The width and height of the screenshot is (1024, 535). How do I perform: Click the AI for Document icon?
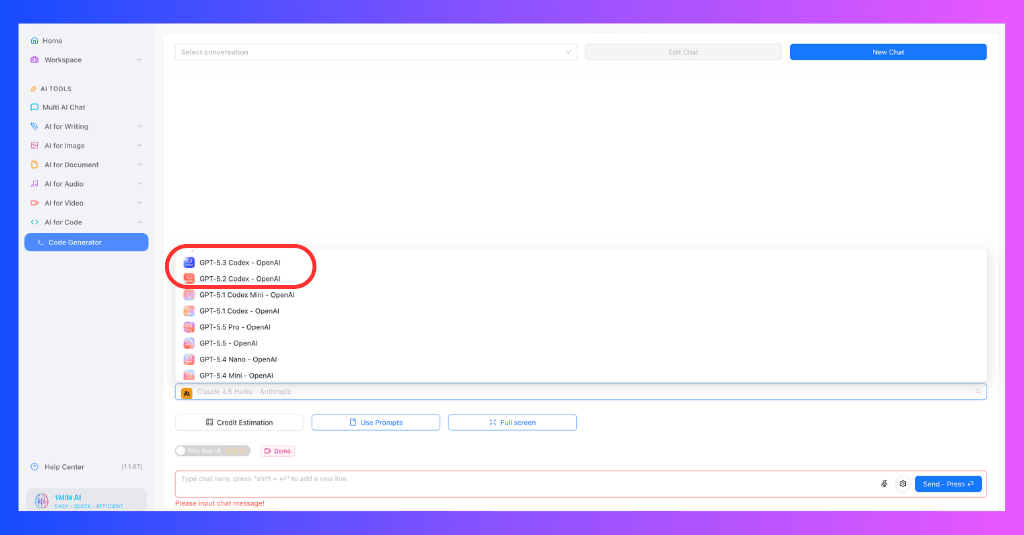[35, 165]
